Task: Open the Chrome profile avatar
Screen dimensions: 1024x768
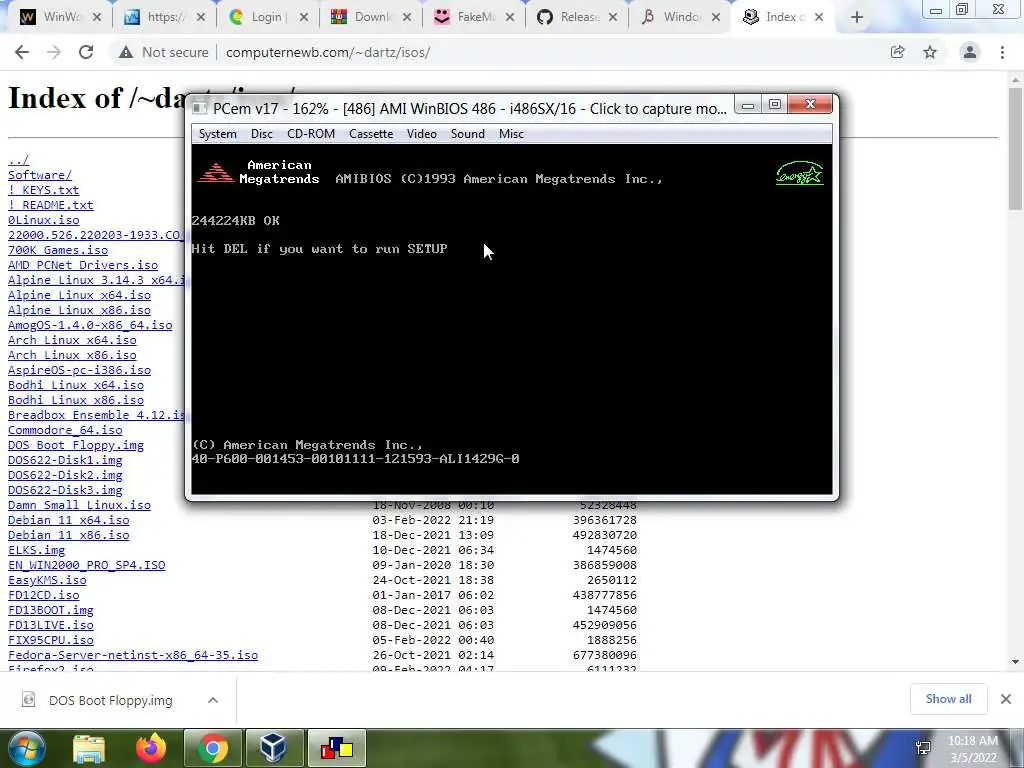Action: tap(970, 52)
